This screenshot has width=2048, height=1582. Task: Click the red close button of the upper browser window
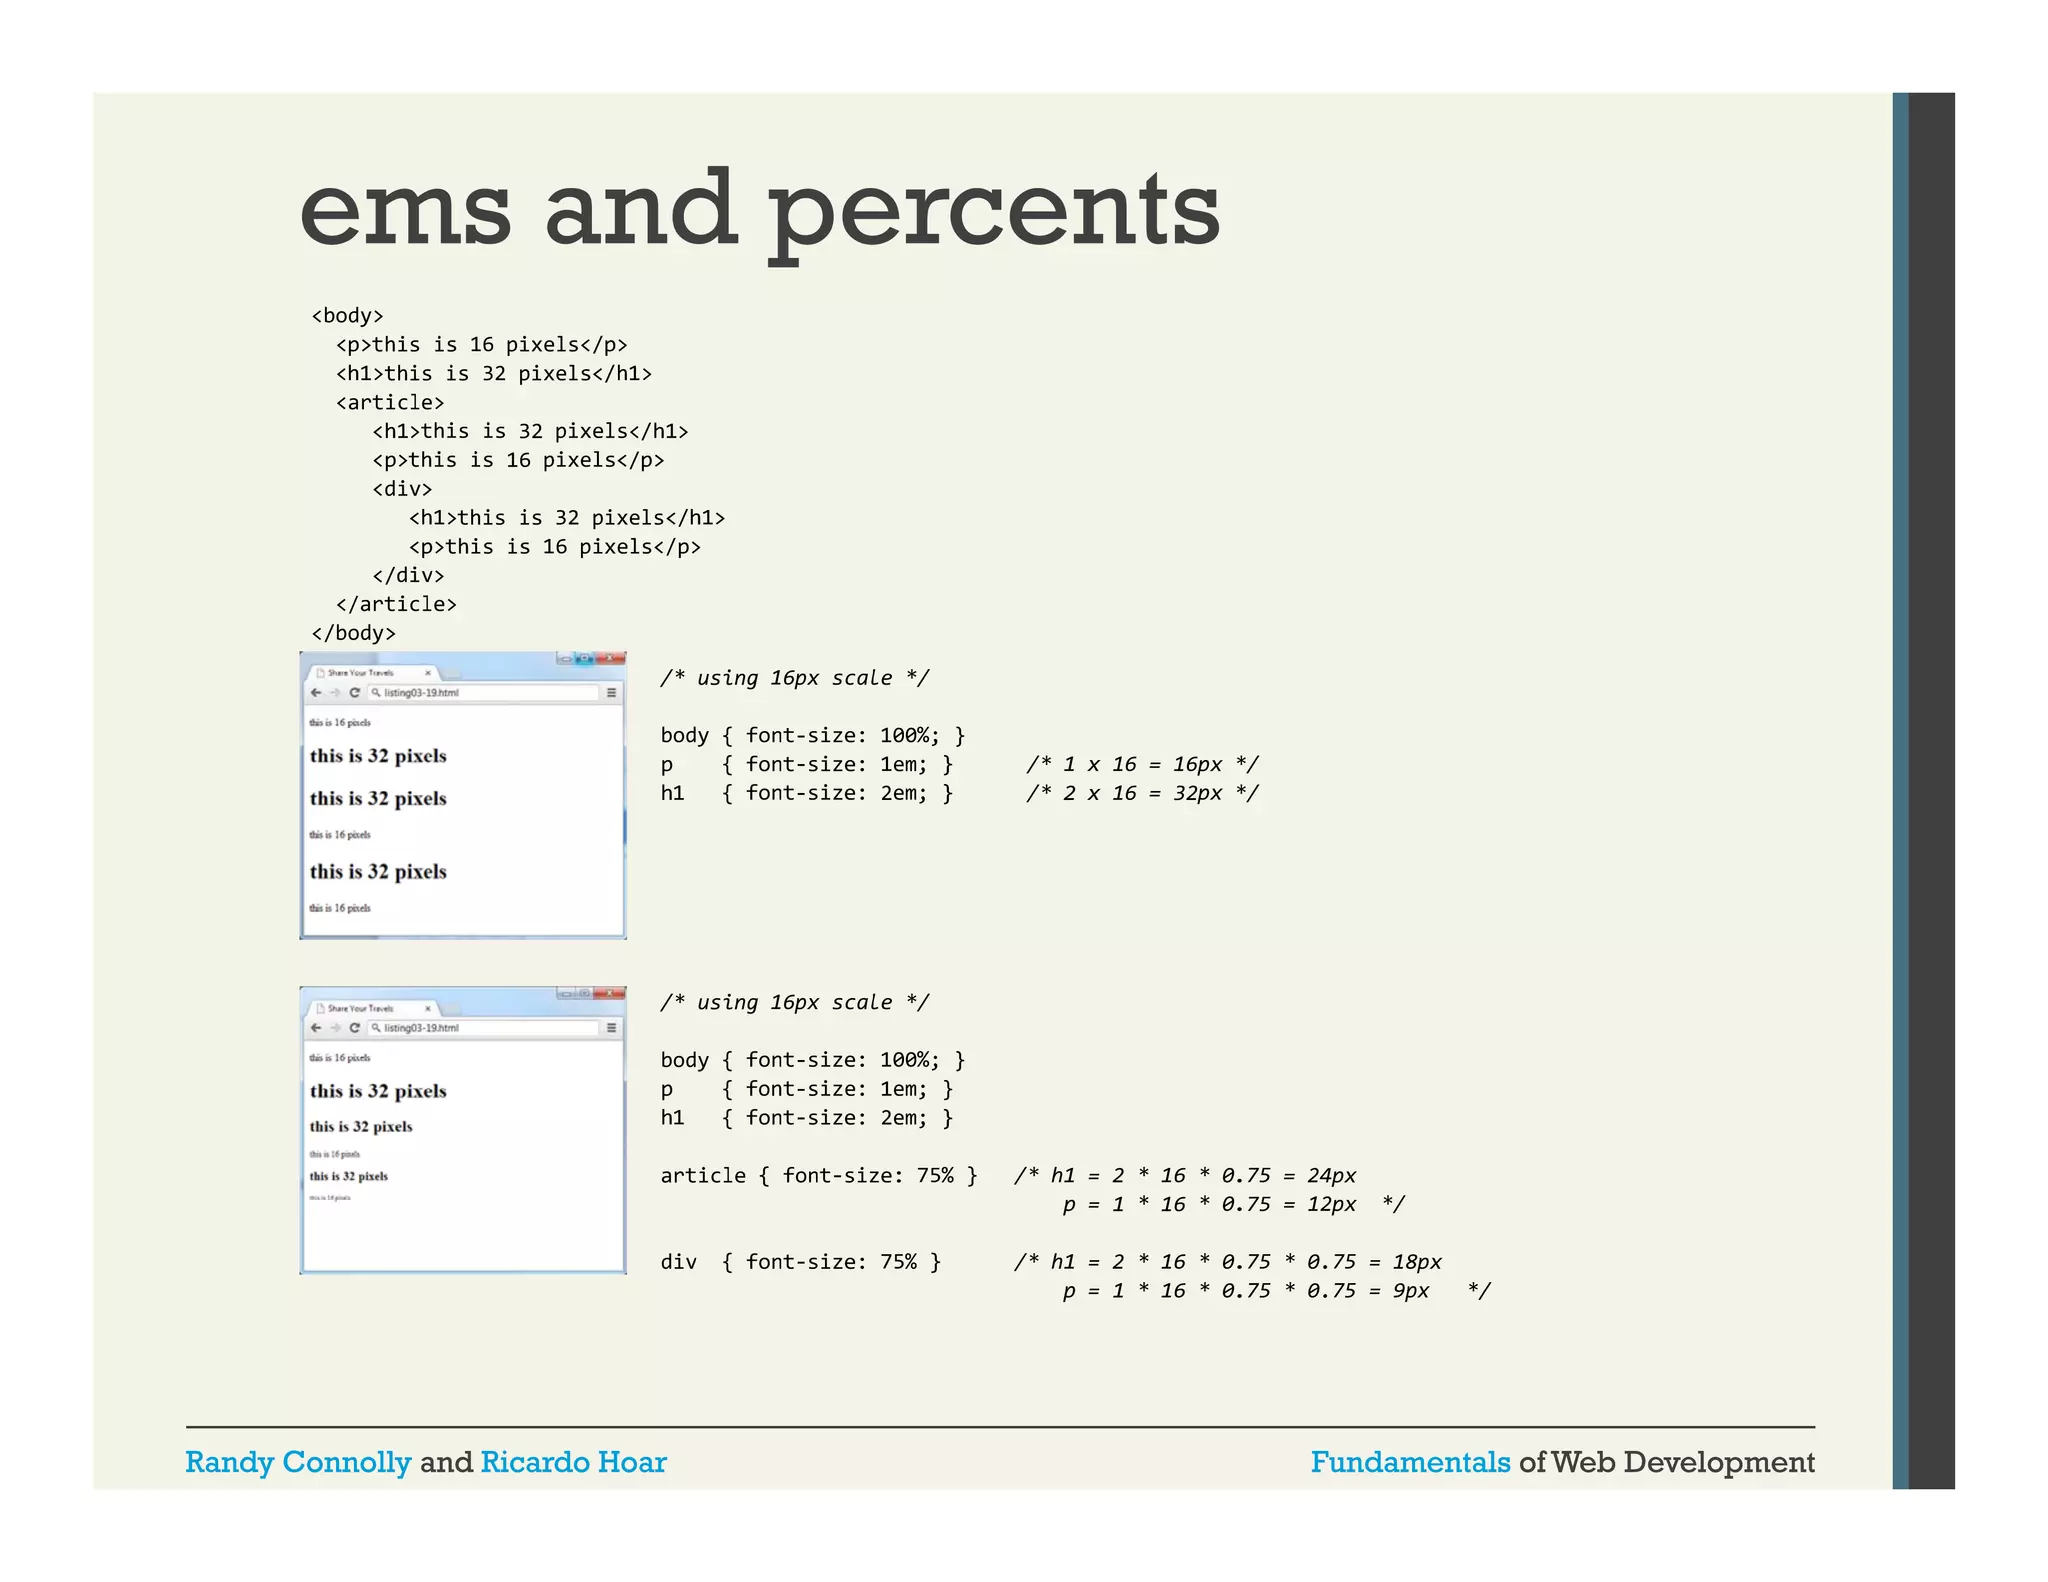(609, 658)
